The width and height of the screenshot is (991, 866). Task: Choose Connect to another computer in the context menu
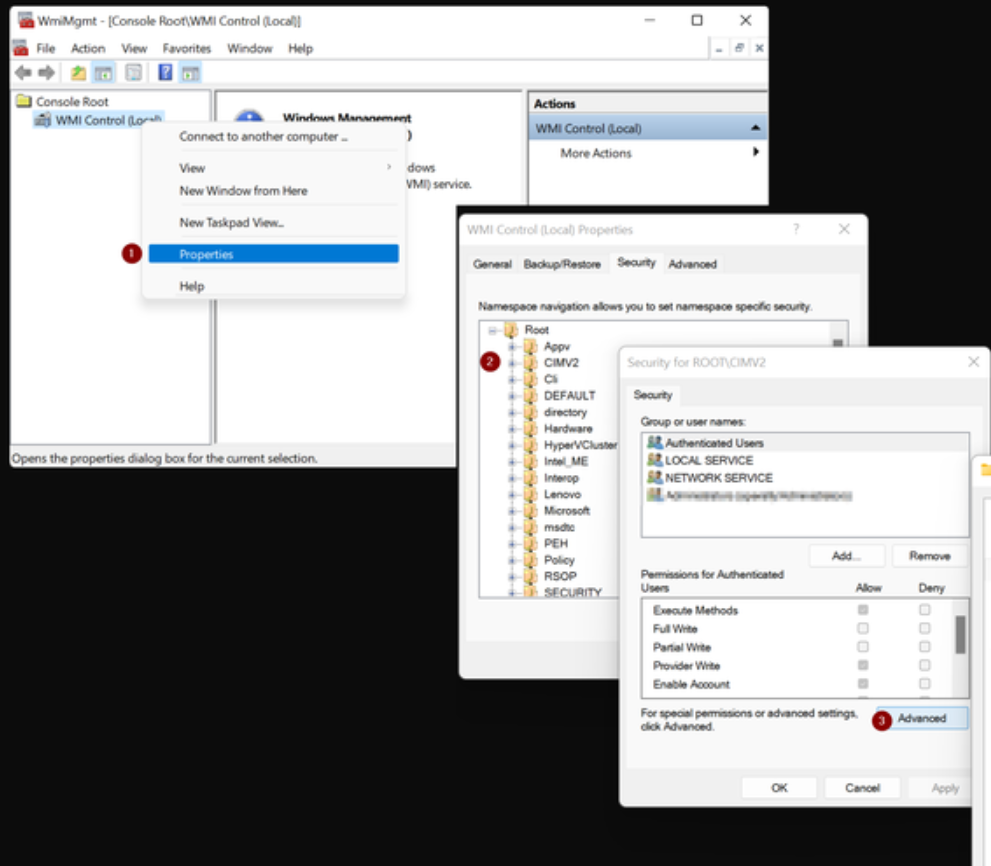pyautogui.click(x=274, y=137)
